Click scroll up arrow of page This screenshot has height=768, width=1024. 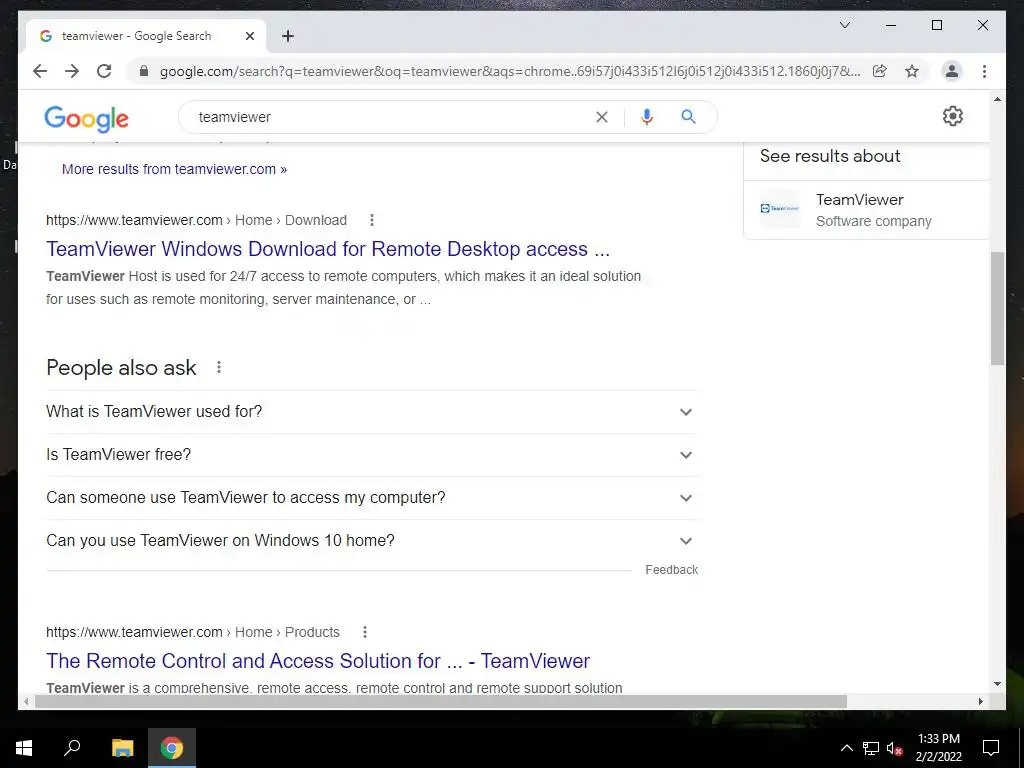(x=997, y=99)
